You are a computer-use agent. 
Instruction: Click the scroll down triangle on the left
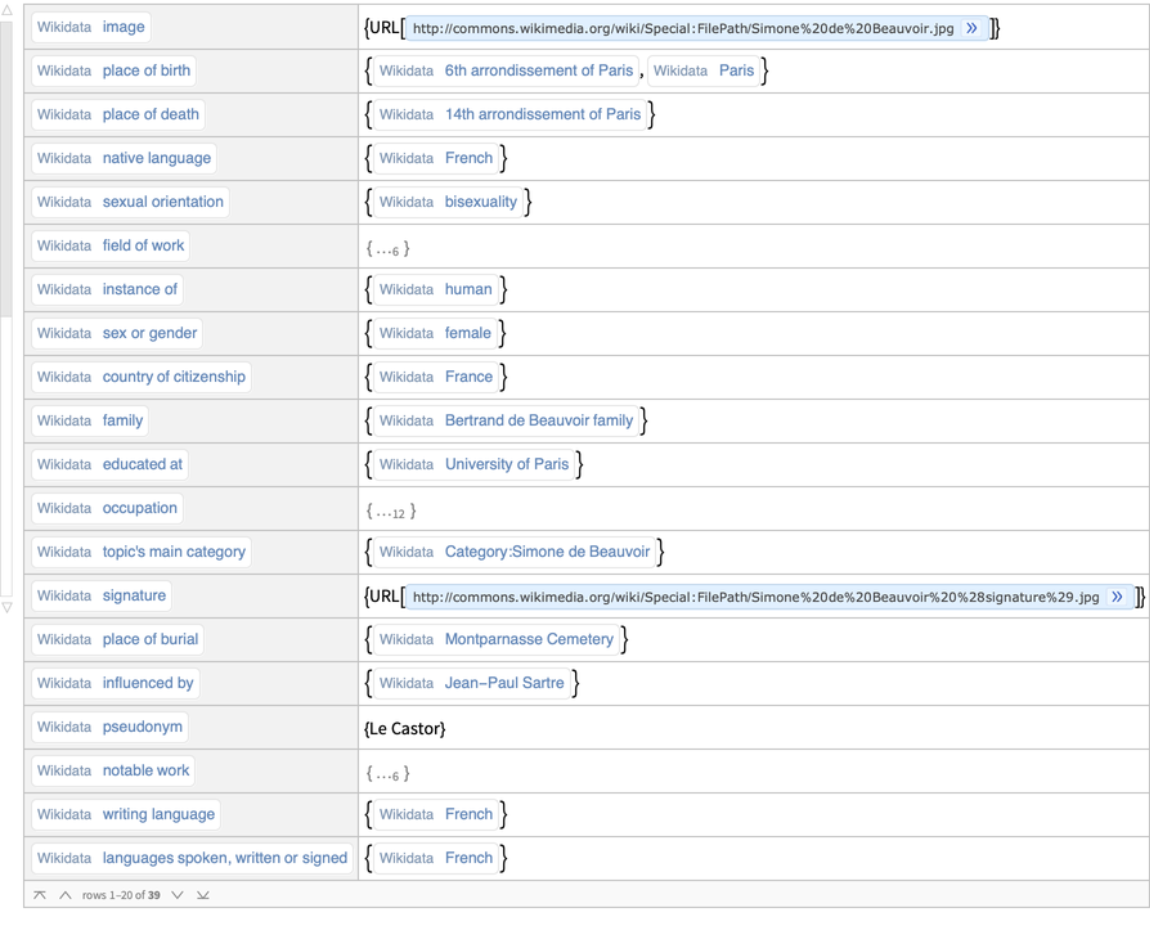click(7, 606)
